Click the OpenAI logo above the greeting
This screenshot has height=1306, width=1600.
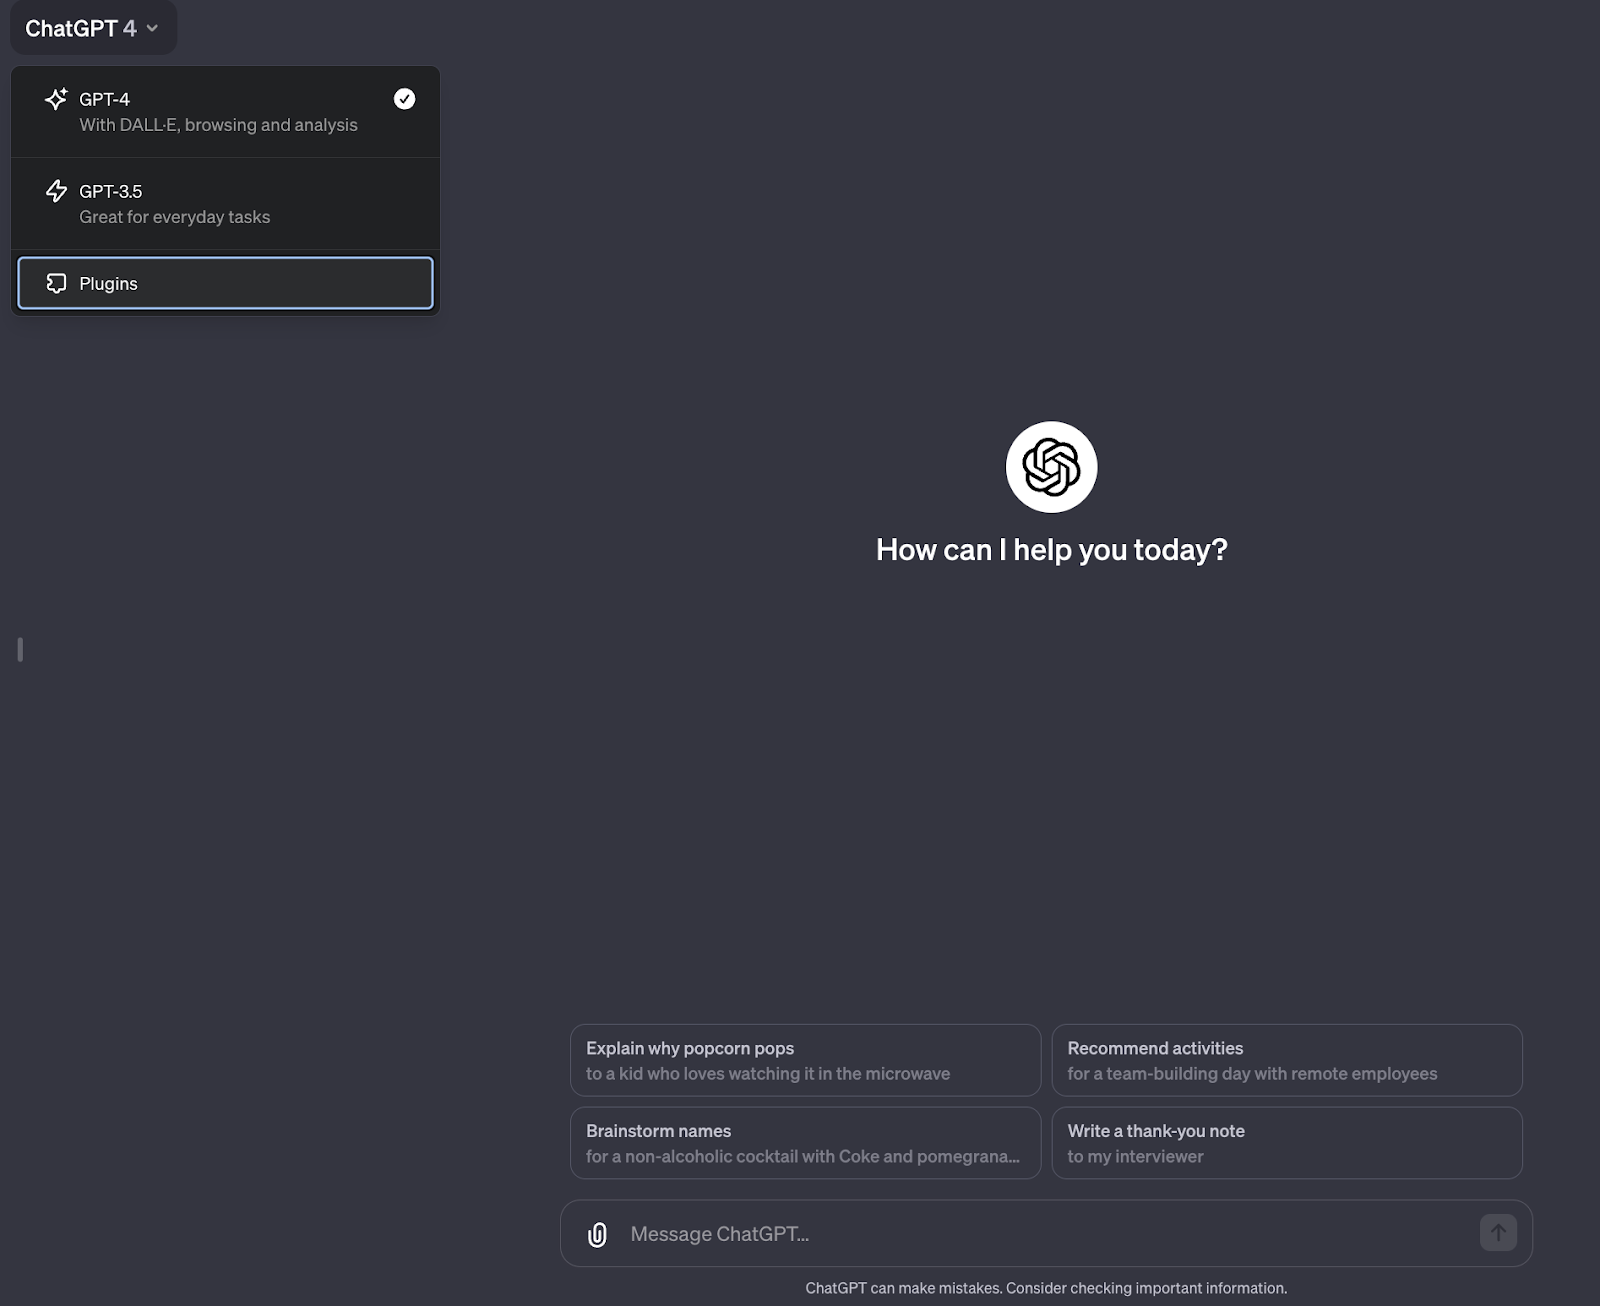tap(1051, 467)
